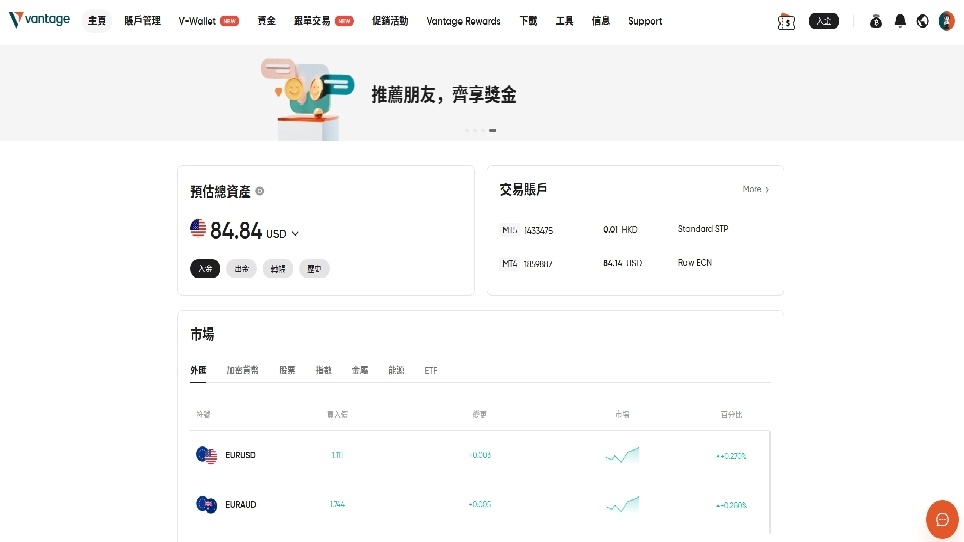Open the money bag rewards icon
The image size is (964, 542).
point(876,22)
